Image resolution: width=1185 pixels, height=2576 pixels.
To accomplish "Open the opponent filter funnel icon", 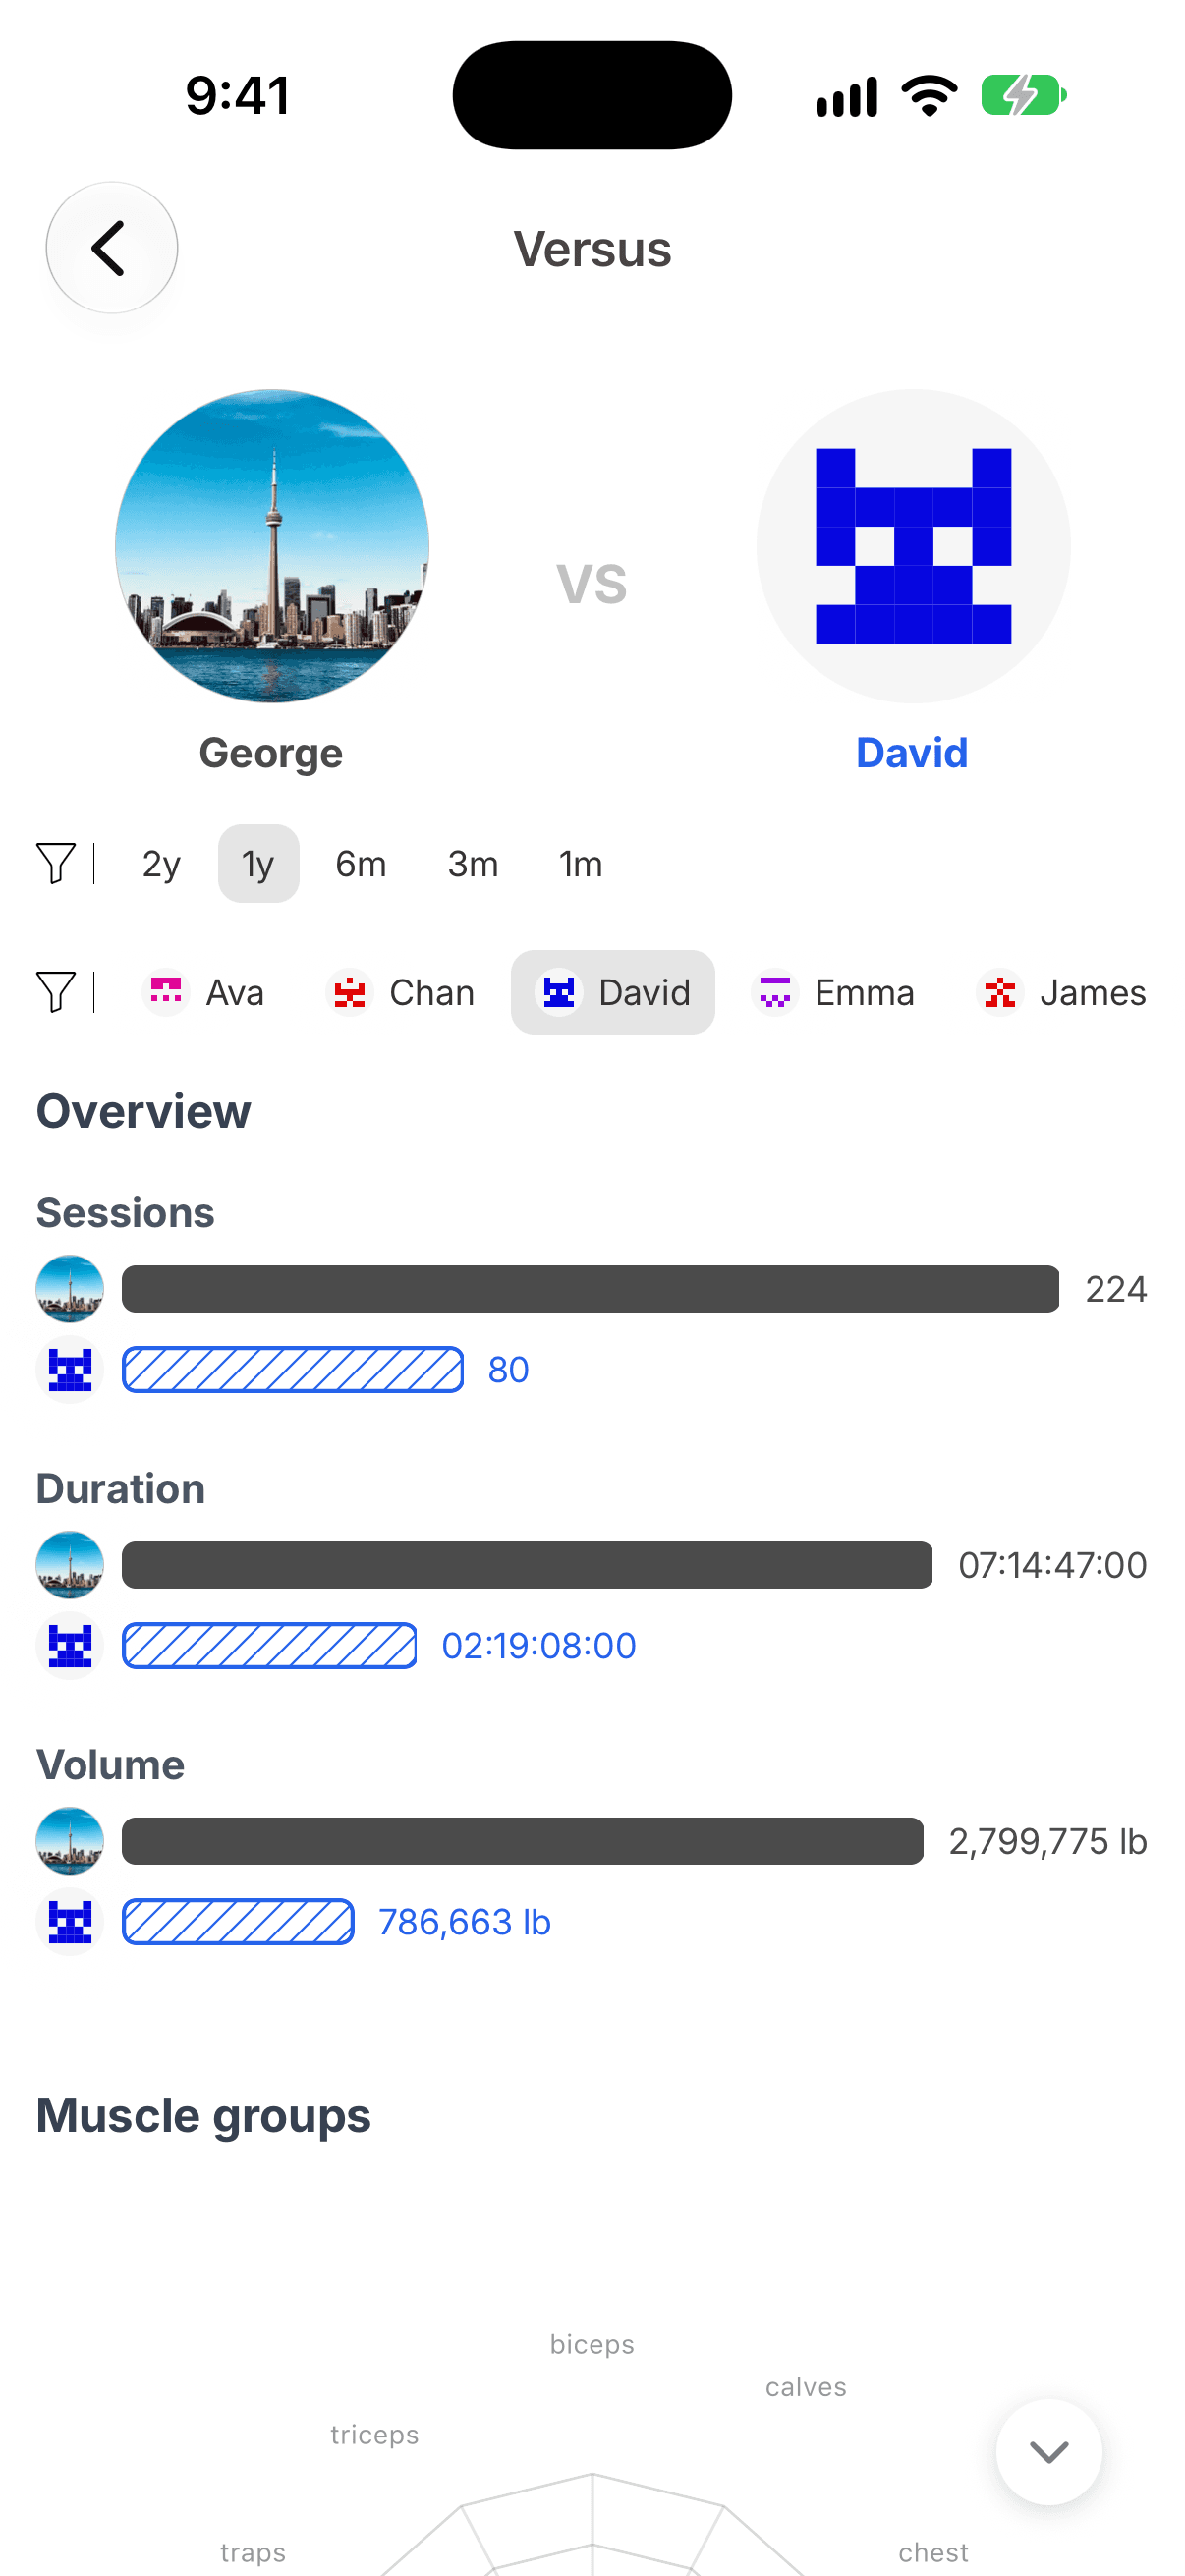I will click(x=56, y=992).
